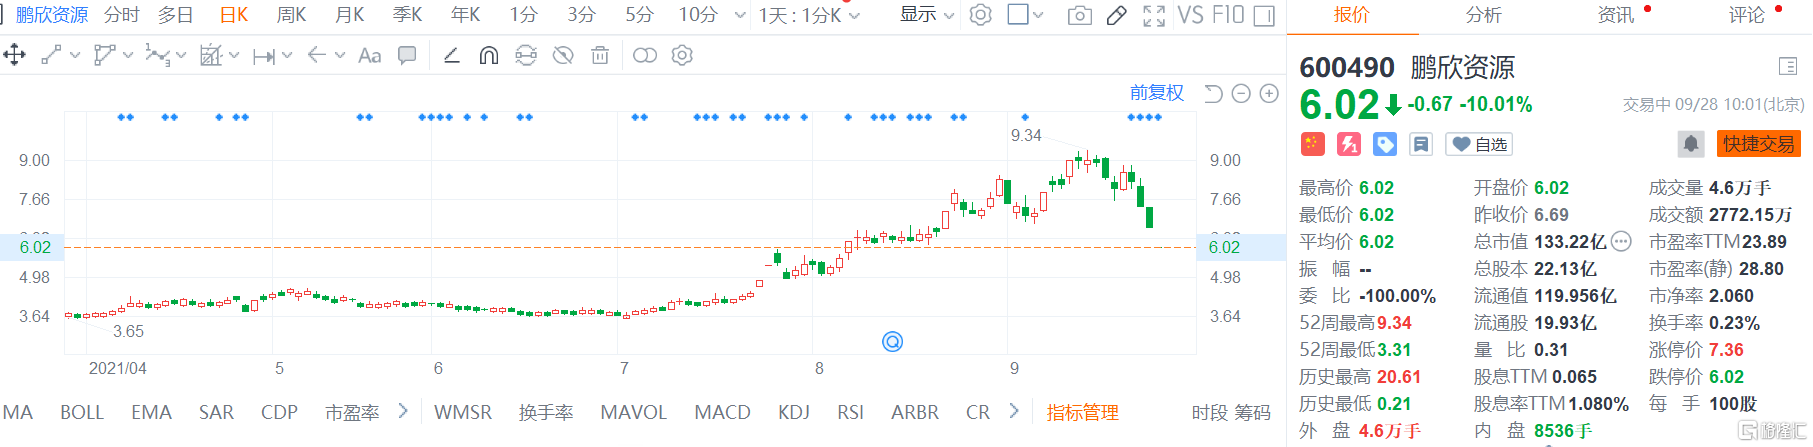Switch to 分时 intraday view

point(122,15)
